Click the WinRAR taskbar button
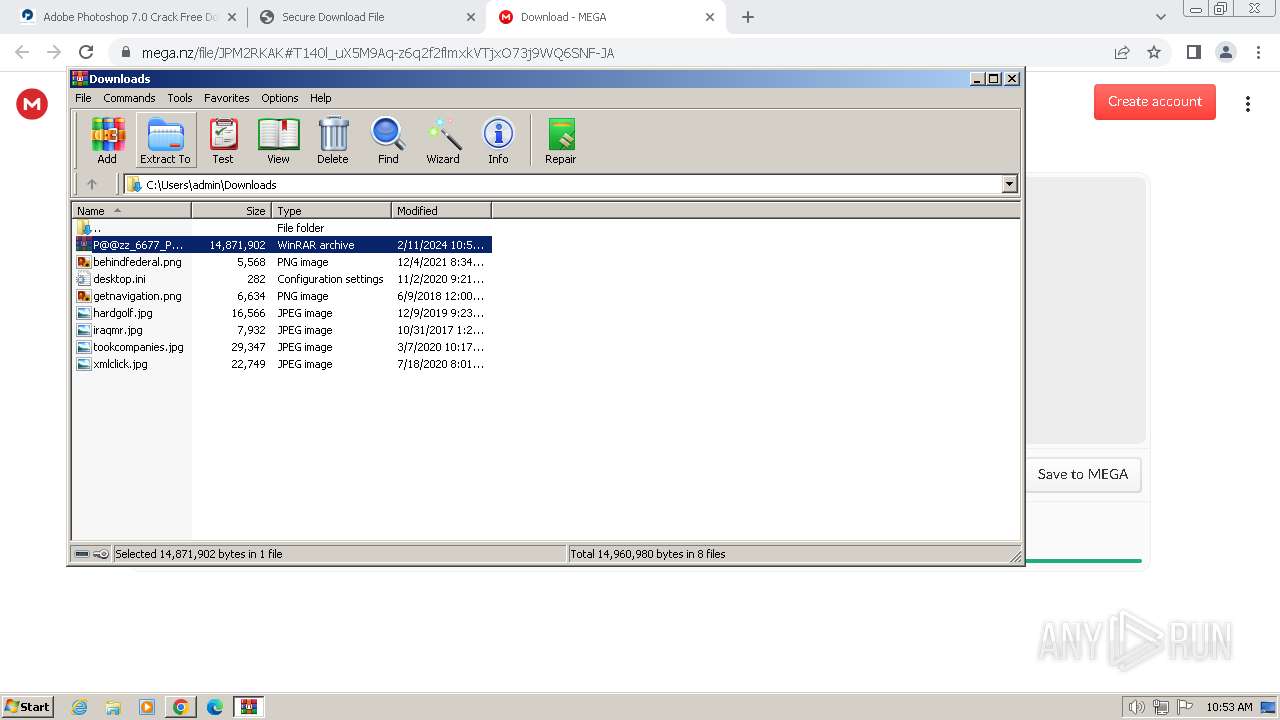Viewport: 1280px width, 720px height. (249, 707)
